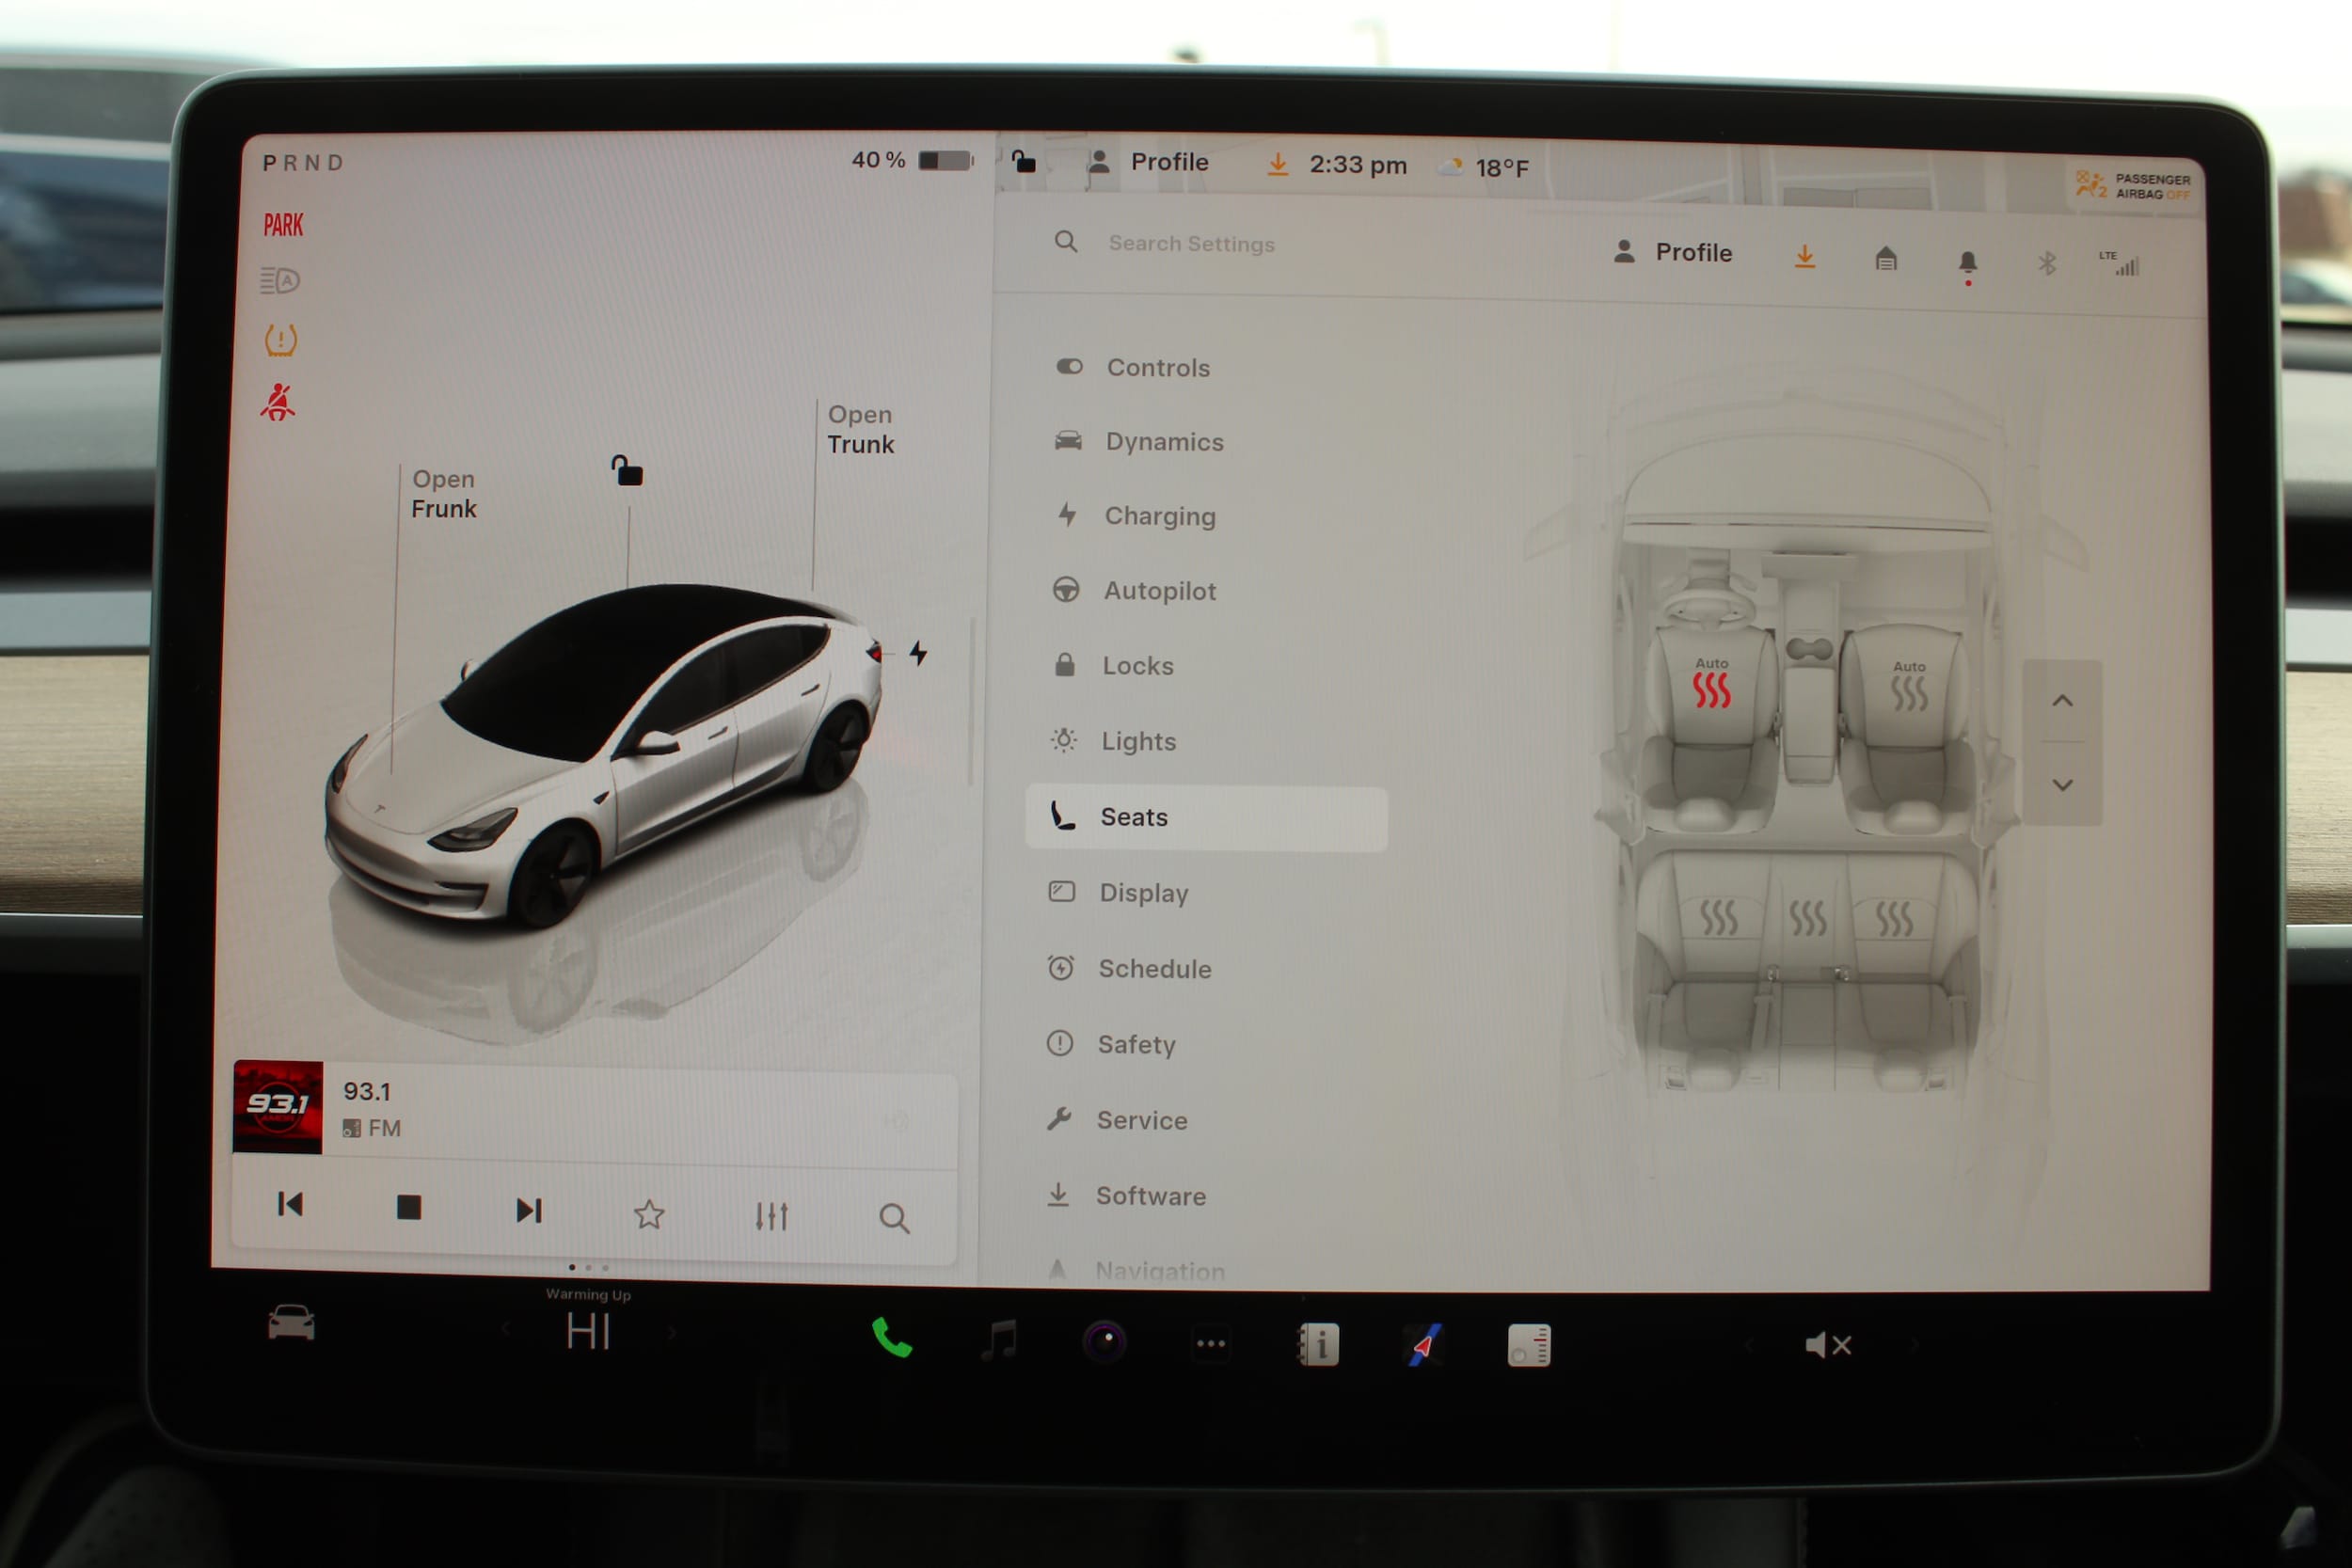Tap the audio equalizer icon

click(x=771, y=1216)
